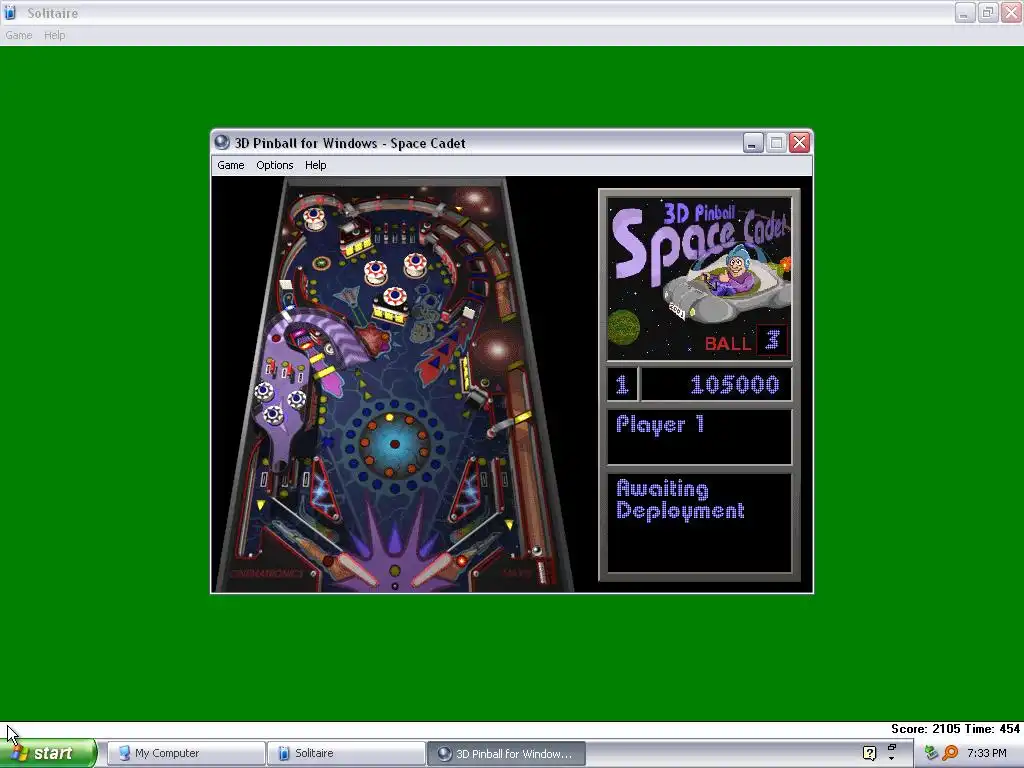Click the language bar help icon

point(869,753)
